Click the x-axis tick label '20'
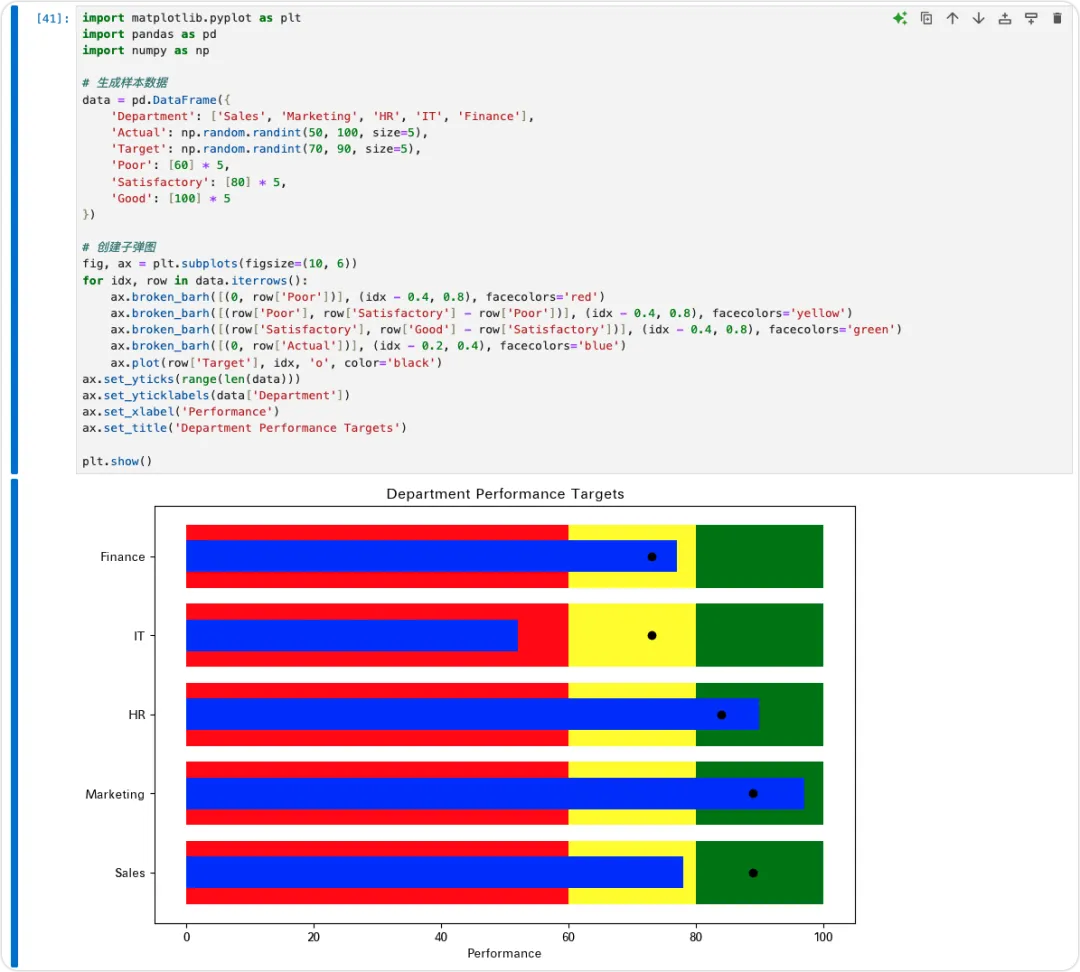This screenshot has height=972, width=1080. coord(313,937)
